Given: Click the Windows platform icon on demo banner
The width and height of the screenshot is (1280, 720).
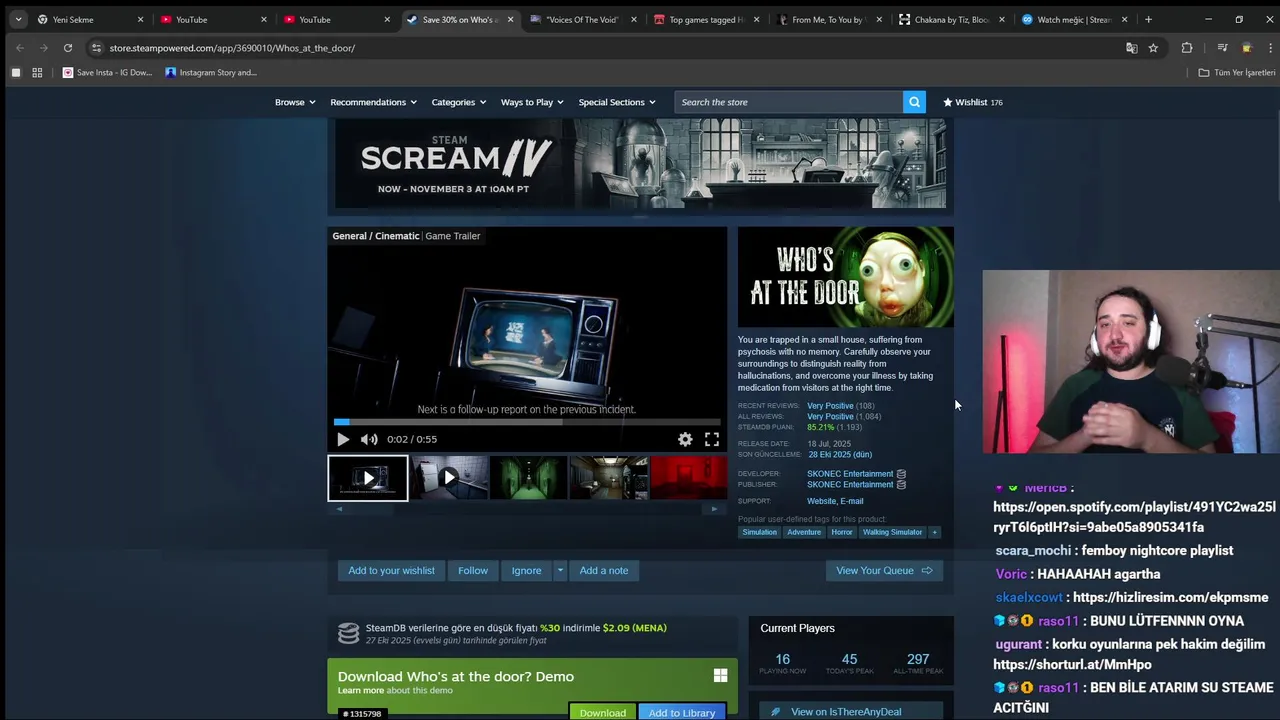Looking at the screenshot, I should 720,676.
